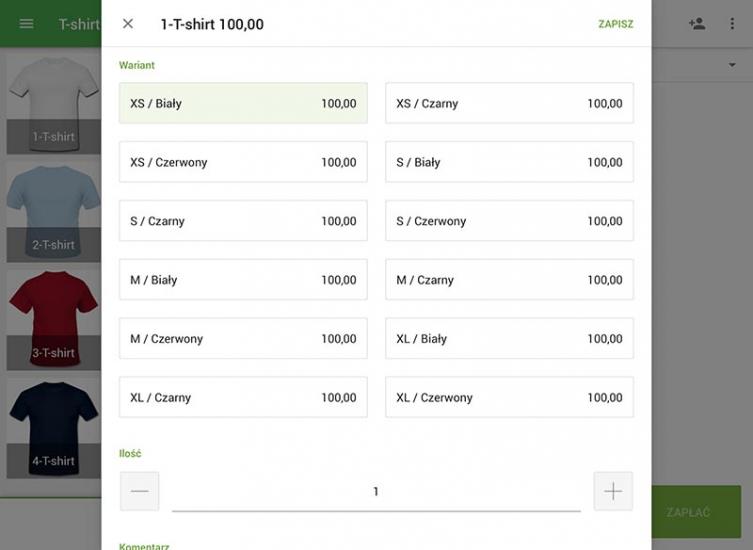This screenshot has width=753, height=550.
Task: Pick the S / Czerwony variant
Action: coord(509,221)
